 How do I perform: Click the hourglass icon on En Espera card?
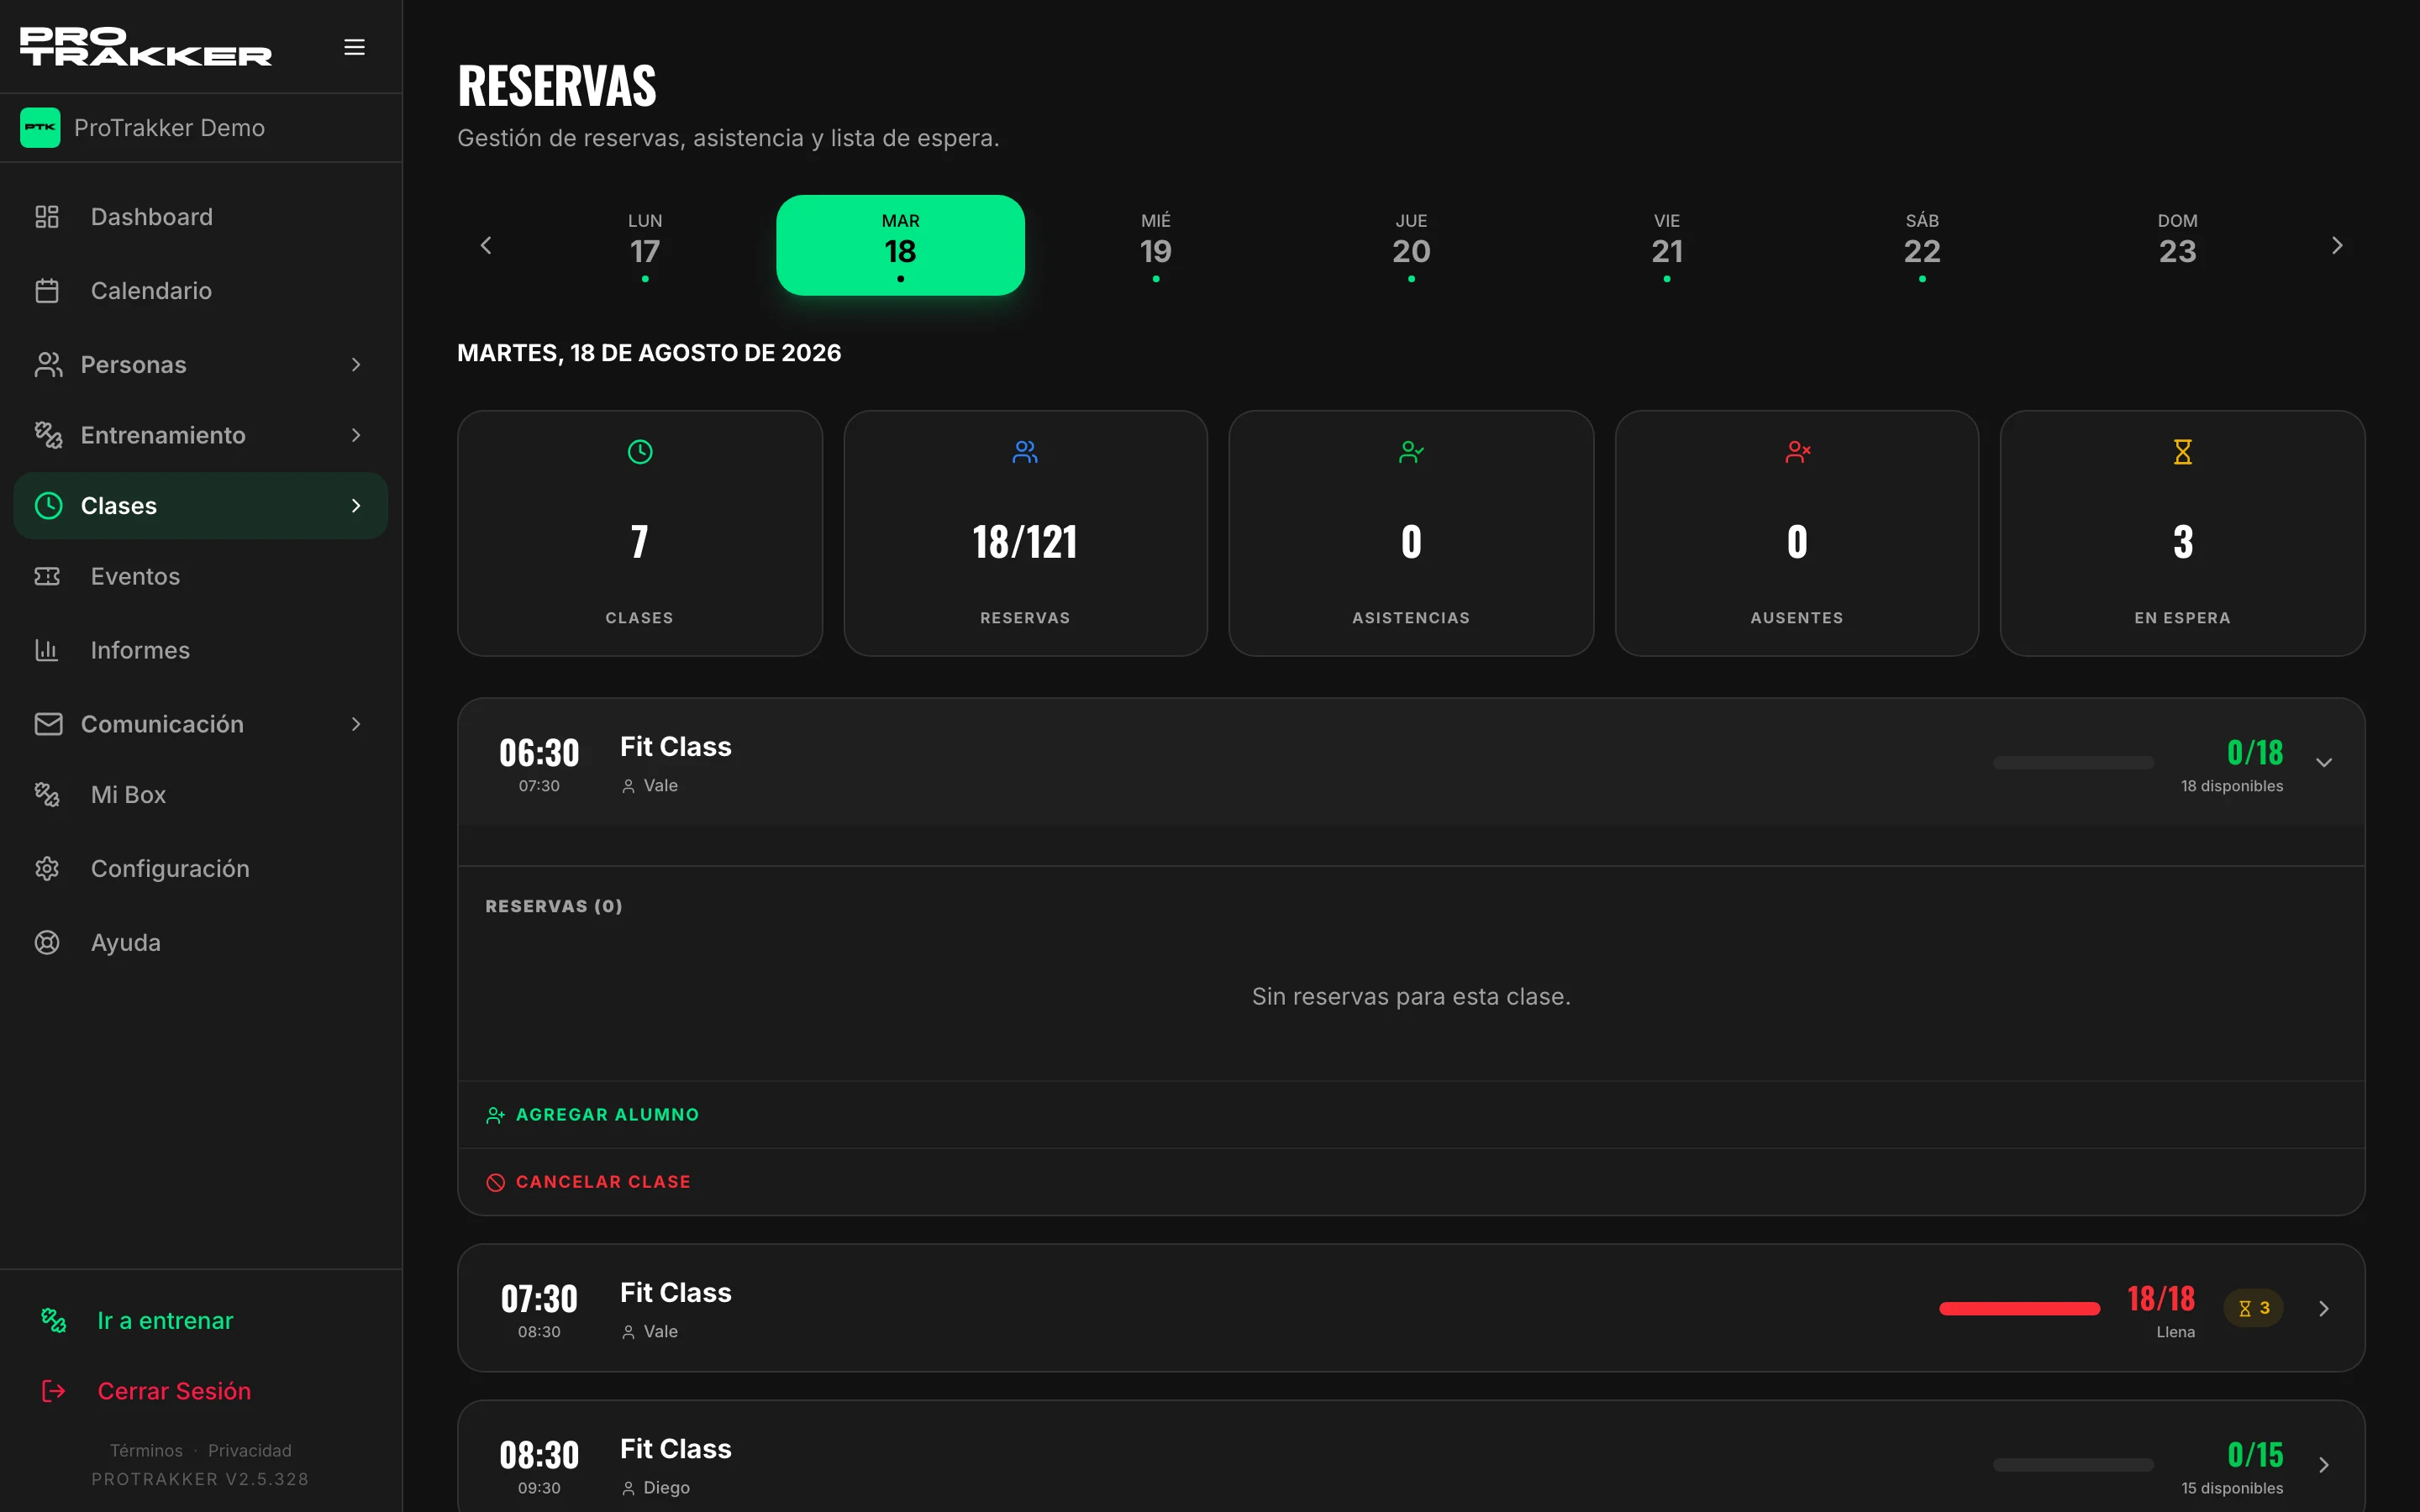pos(2182,452)
